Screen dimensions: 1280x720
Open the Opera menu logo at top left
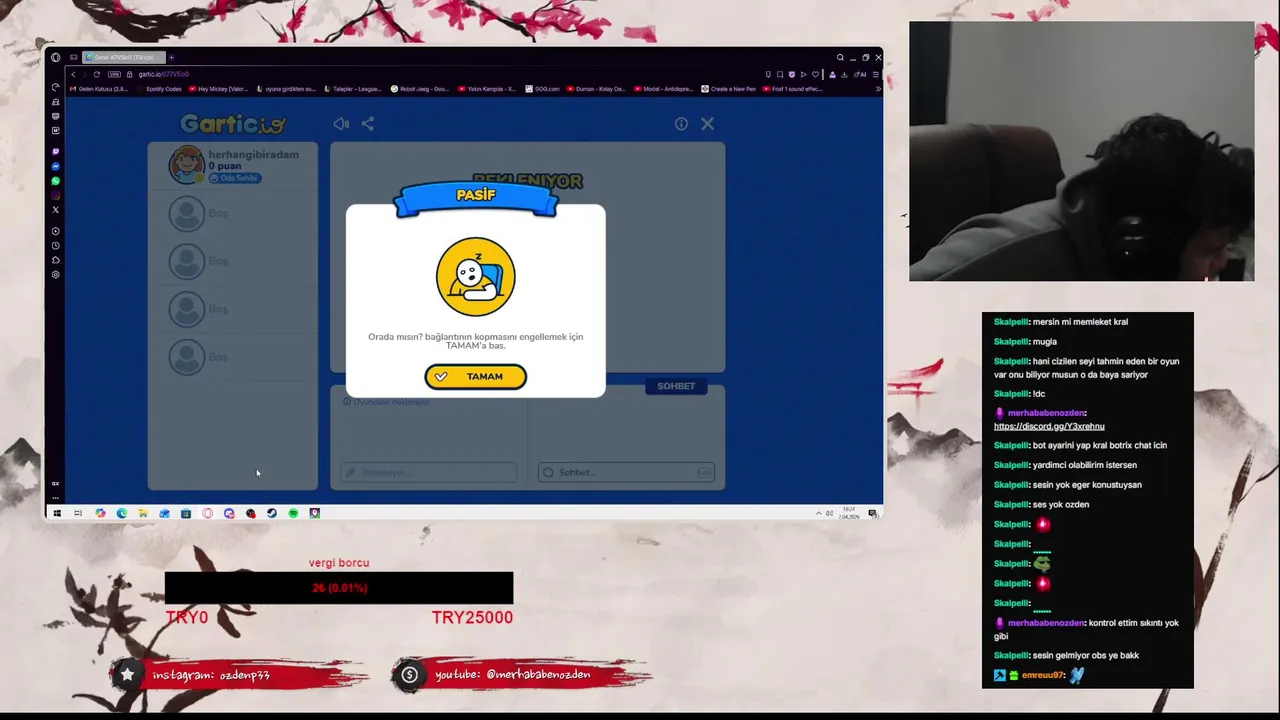point(56,57)
